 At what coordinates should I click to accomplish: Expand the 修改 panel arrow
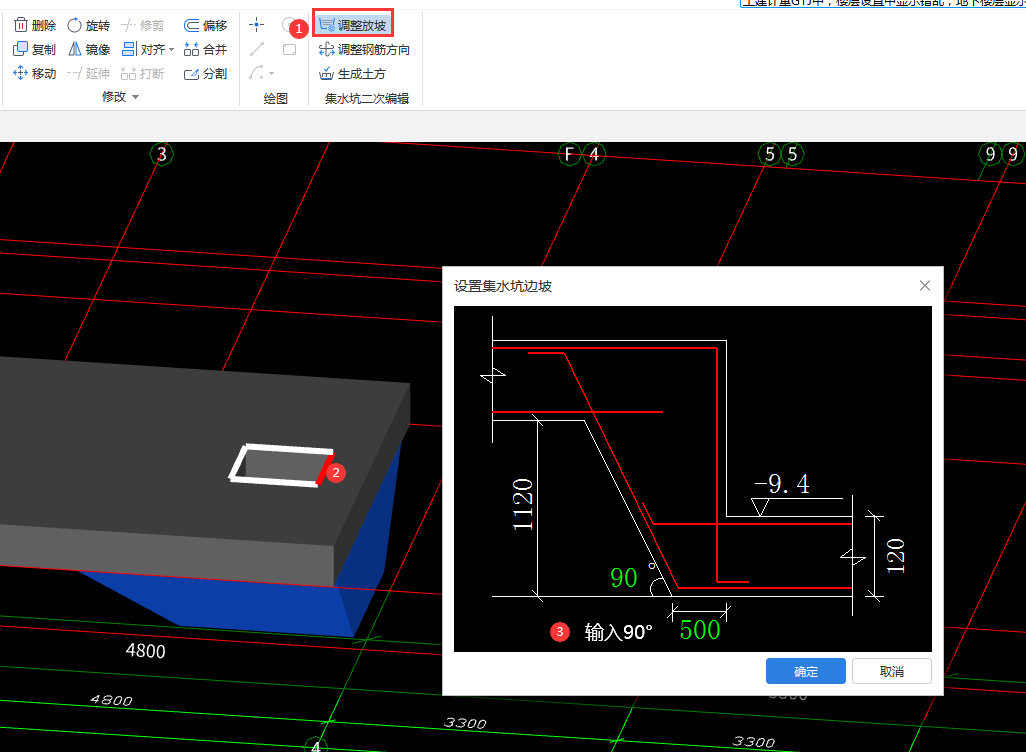point(135,97)
